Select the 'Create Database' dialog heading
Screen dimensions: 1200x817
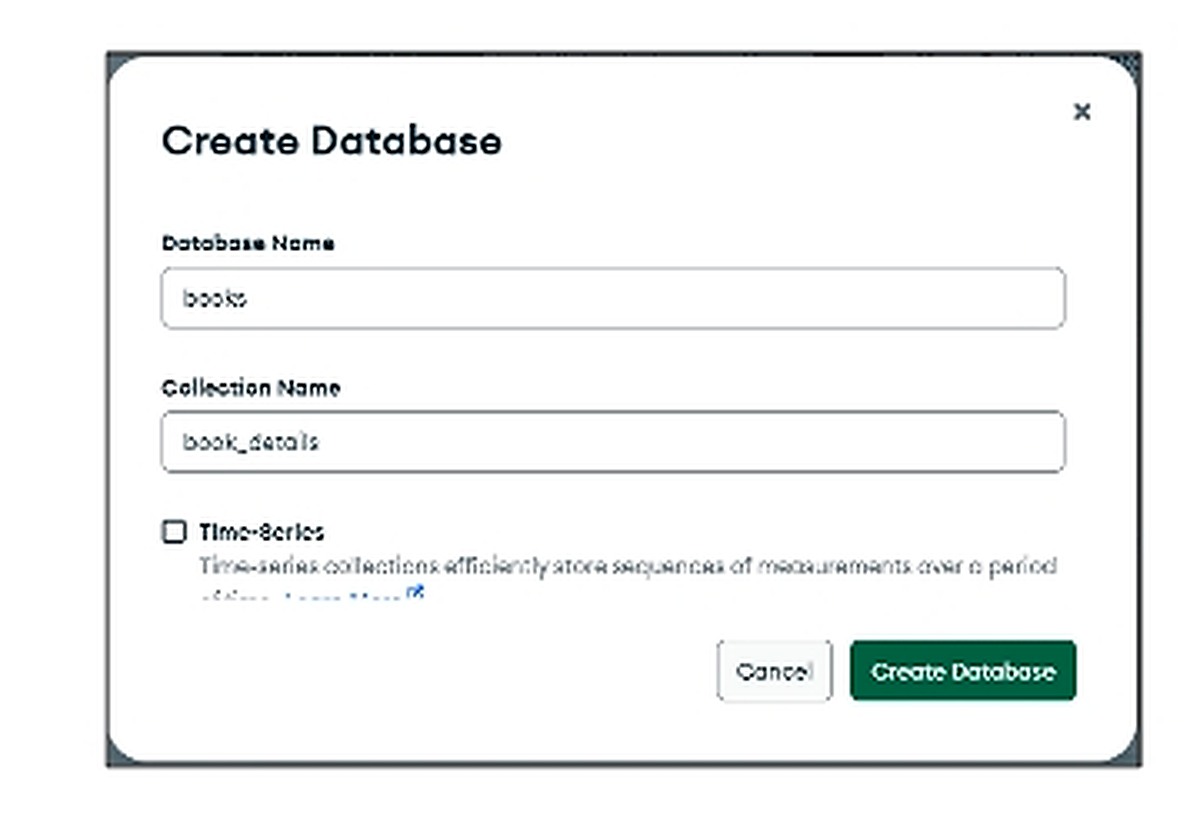coord(331,141)
